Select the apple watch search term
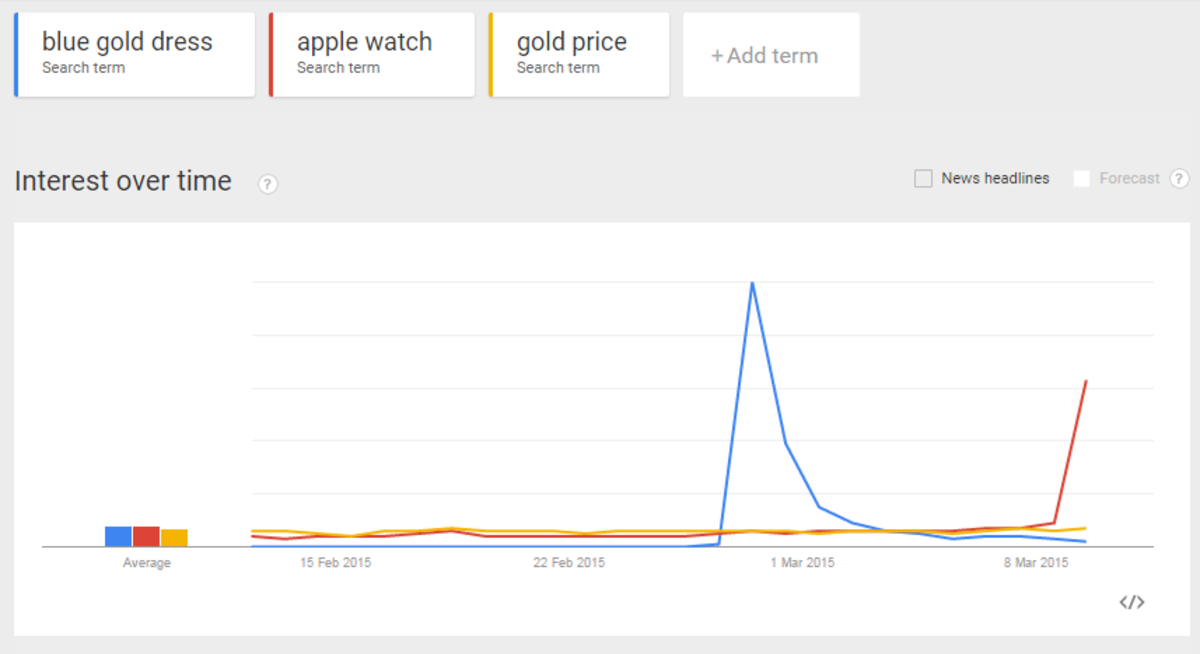1200x654 pixels. [371, 55]
